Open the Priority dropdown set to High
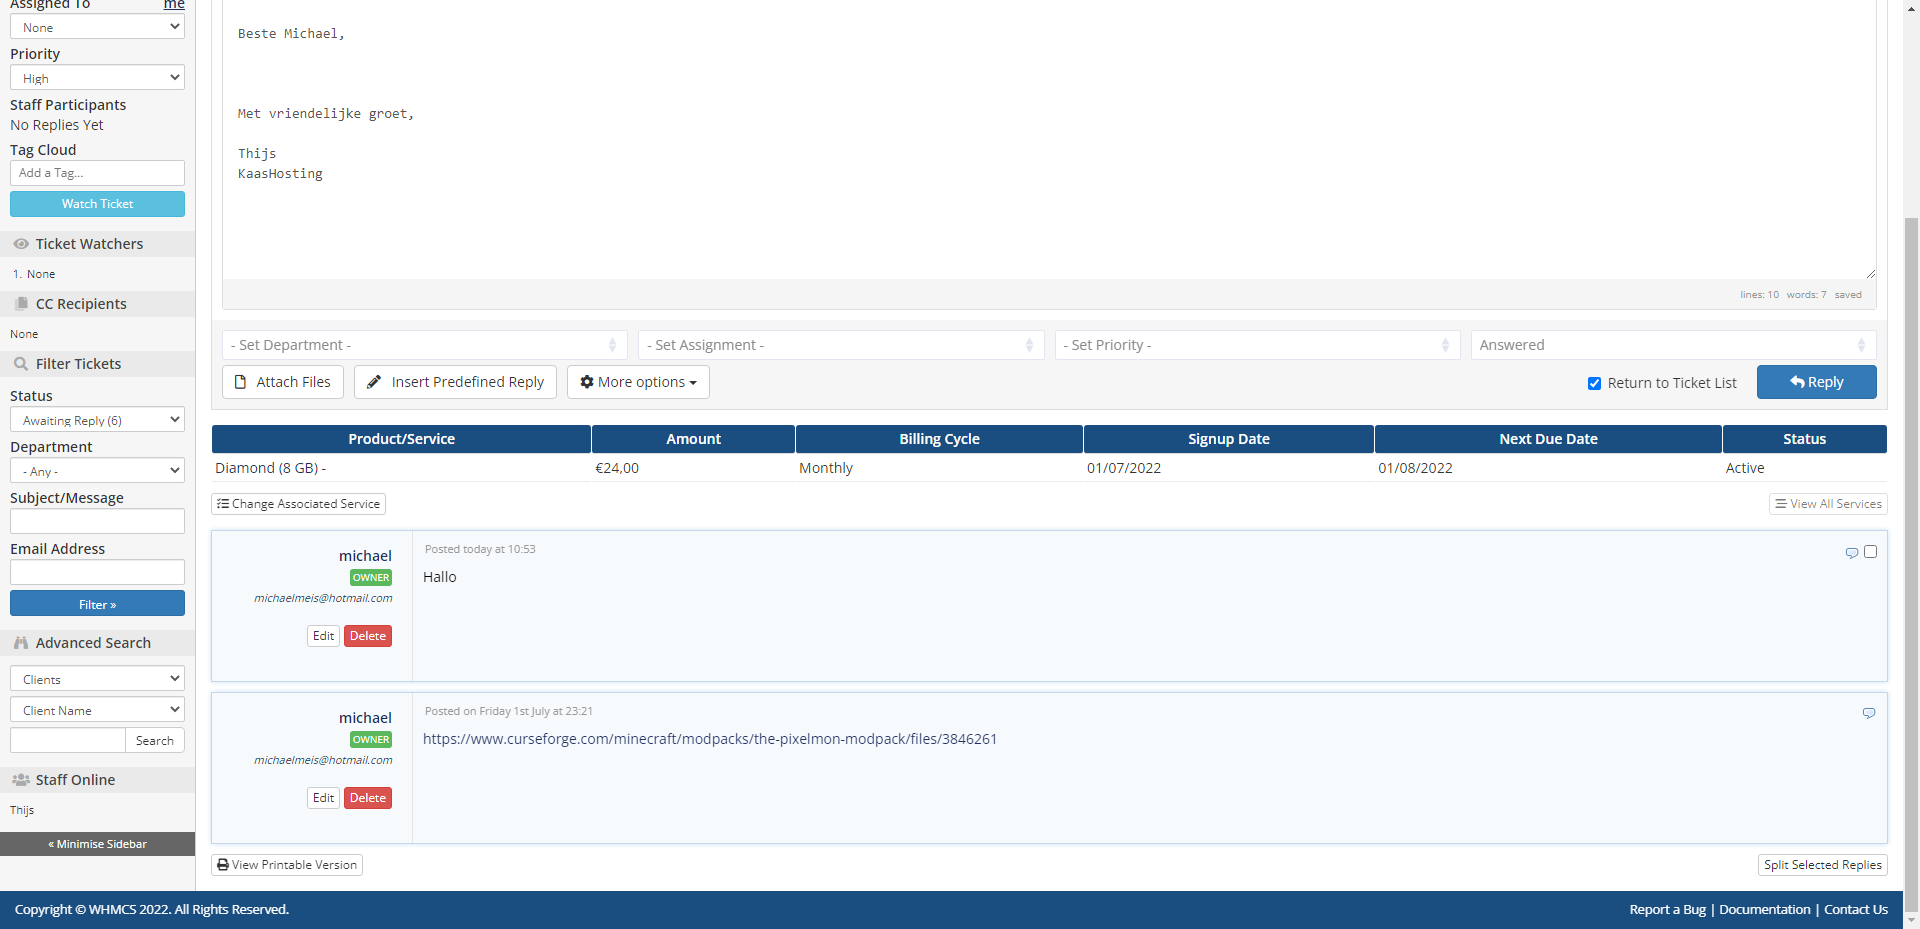The image size is (1920, 929). pos(97,78)
